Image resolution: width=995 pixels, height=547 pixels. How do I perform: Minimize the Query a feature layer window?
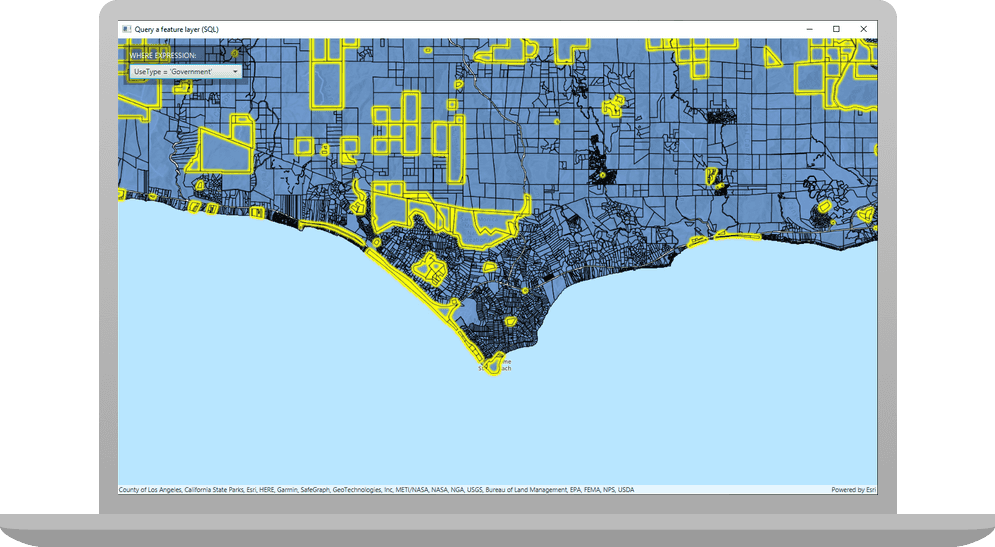809,29
